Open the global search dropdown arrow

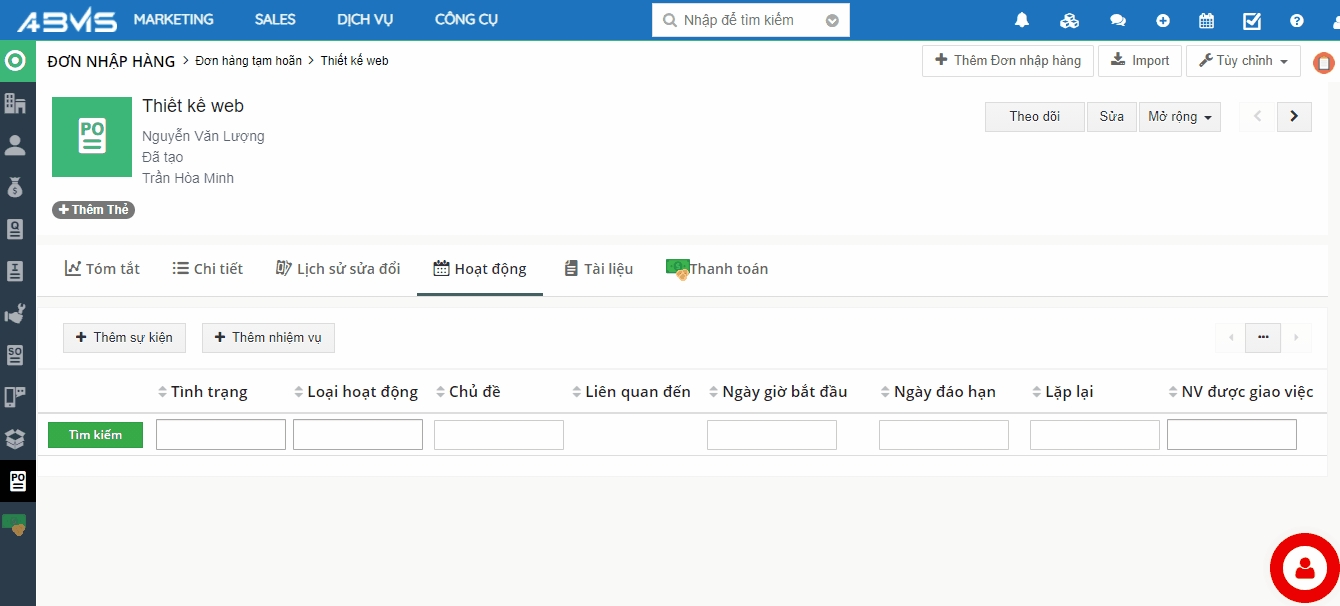click(832, 20)
